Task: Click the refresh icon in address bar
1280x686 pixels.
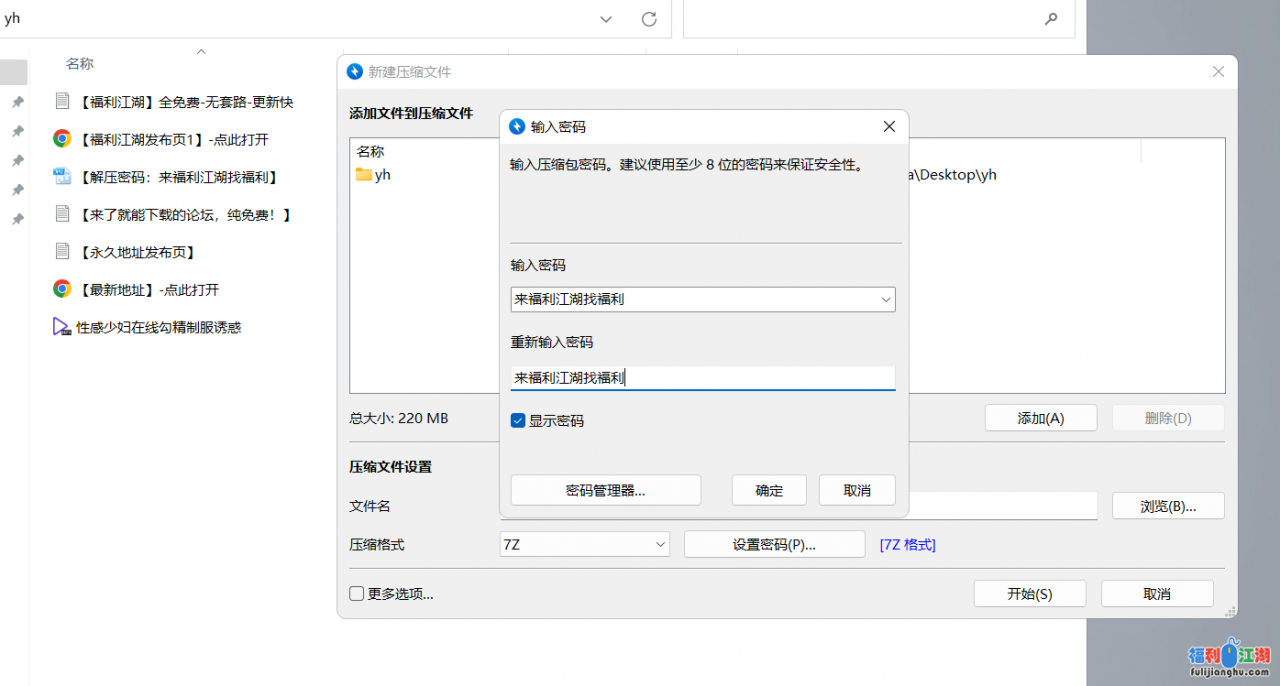Action: click(x=648, y=19)
